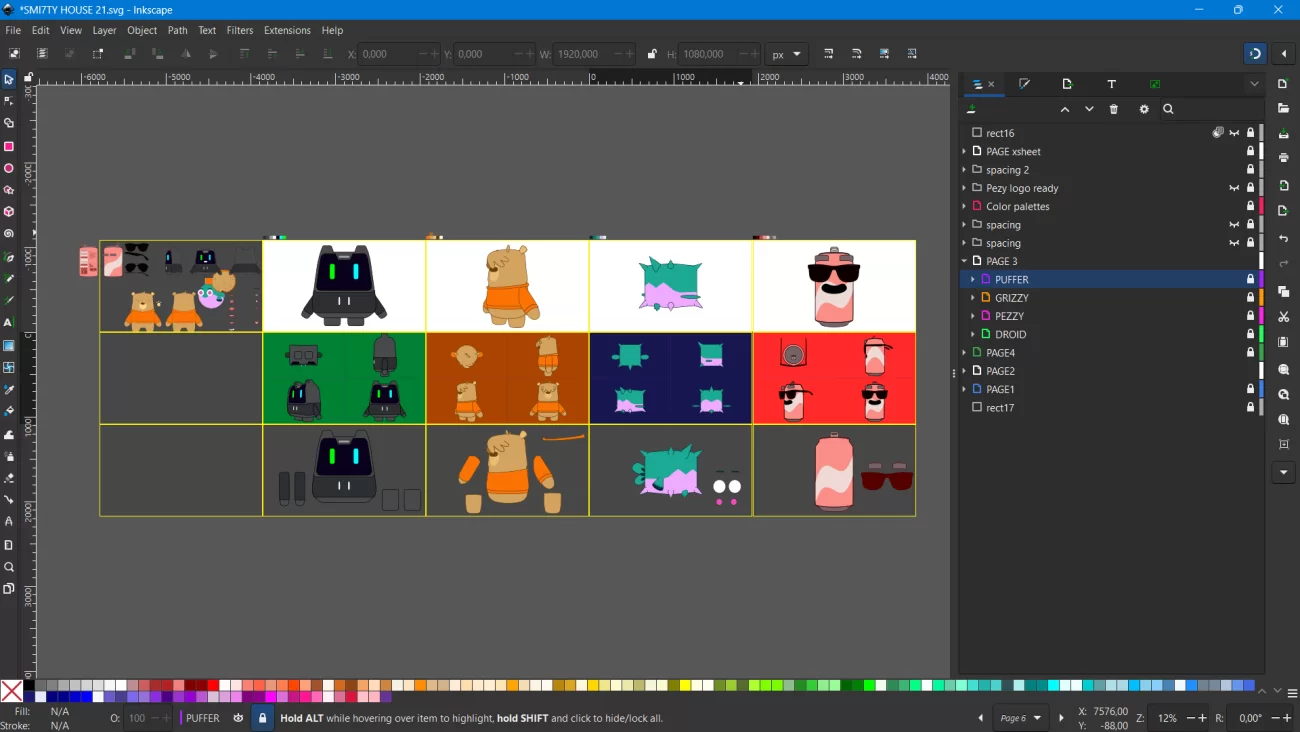The image size is (1300, 732).
Task: Expand the GRIZZY layer
Action: pyautogui.click(x=973, y=298)
